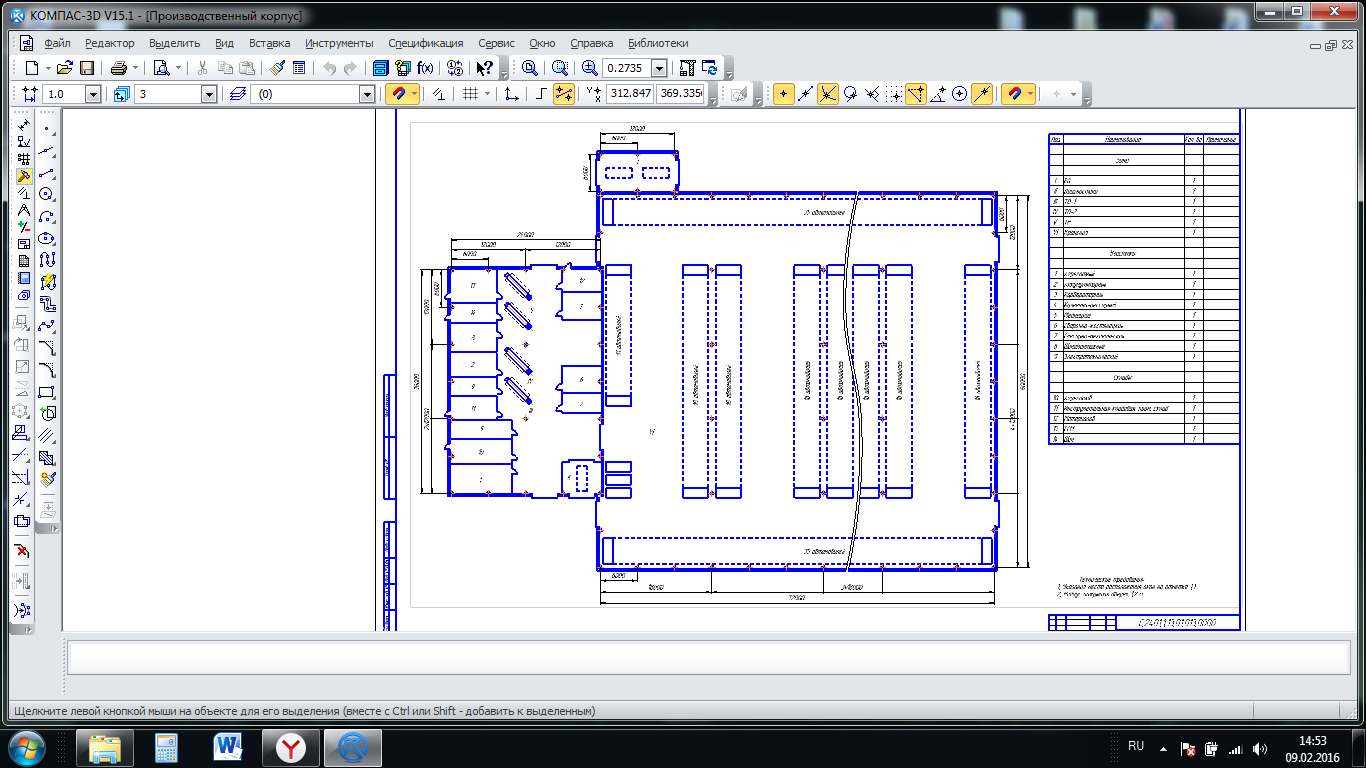Open the current step 1.0 dropdown
The image size is (1366, 768).
[x=93, y=94]
